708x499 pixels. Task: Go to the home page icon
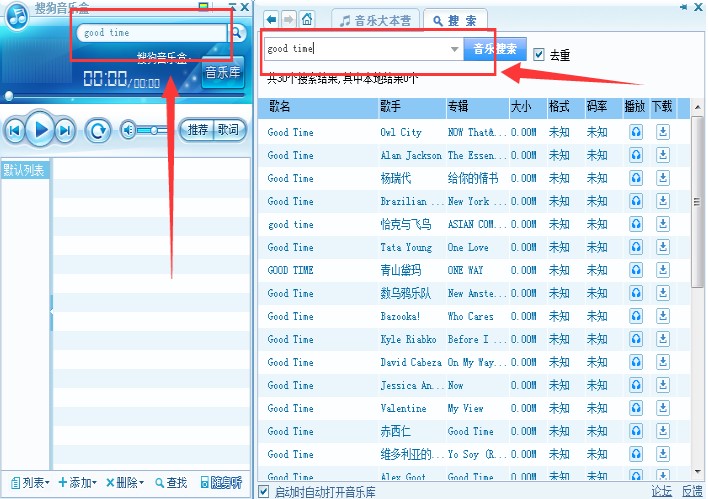[x=307, y=19]
